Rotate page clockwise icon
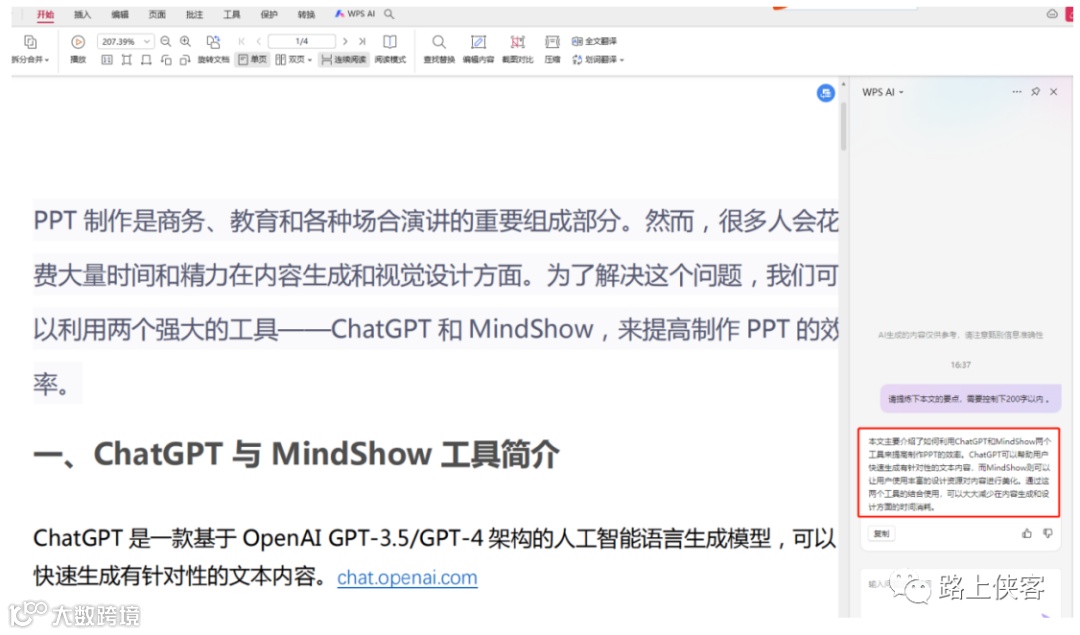The image size is (1080, 635). point(185,60)
